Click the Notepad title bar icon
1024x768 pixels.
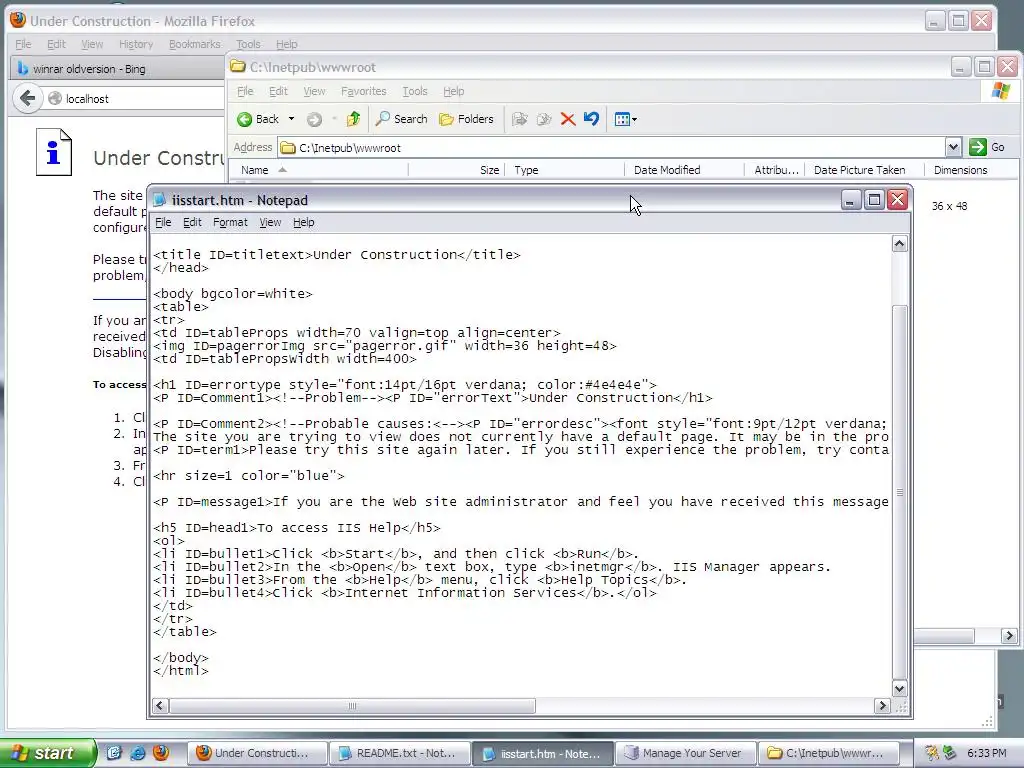pyautogui.click(x=159, y=200)
